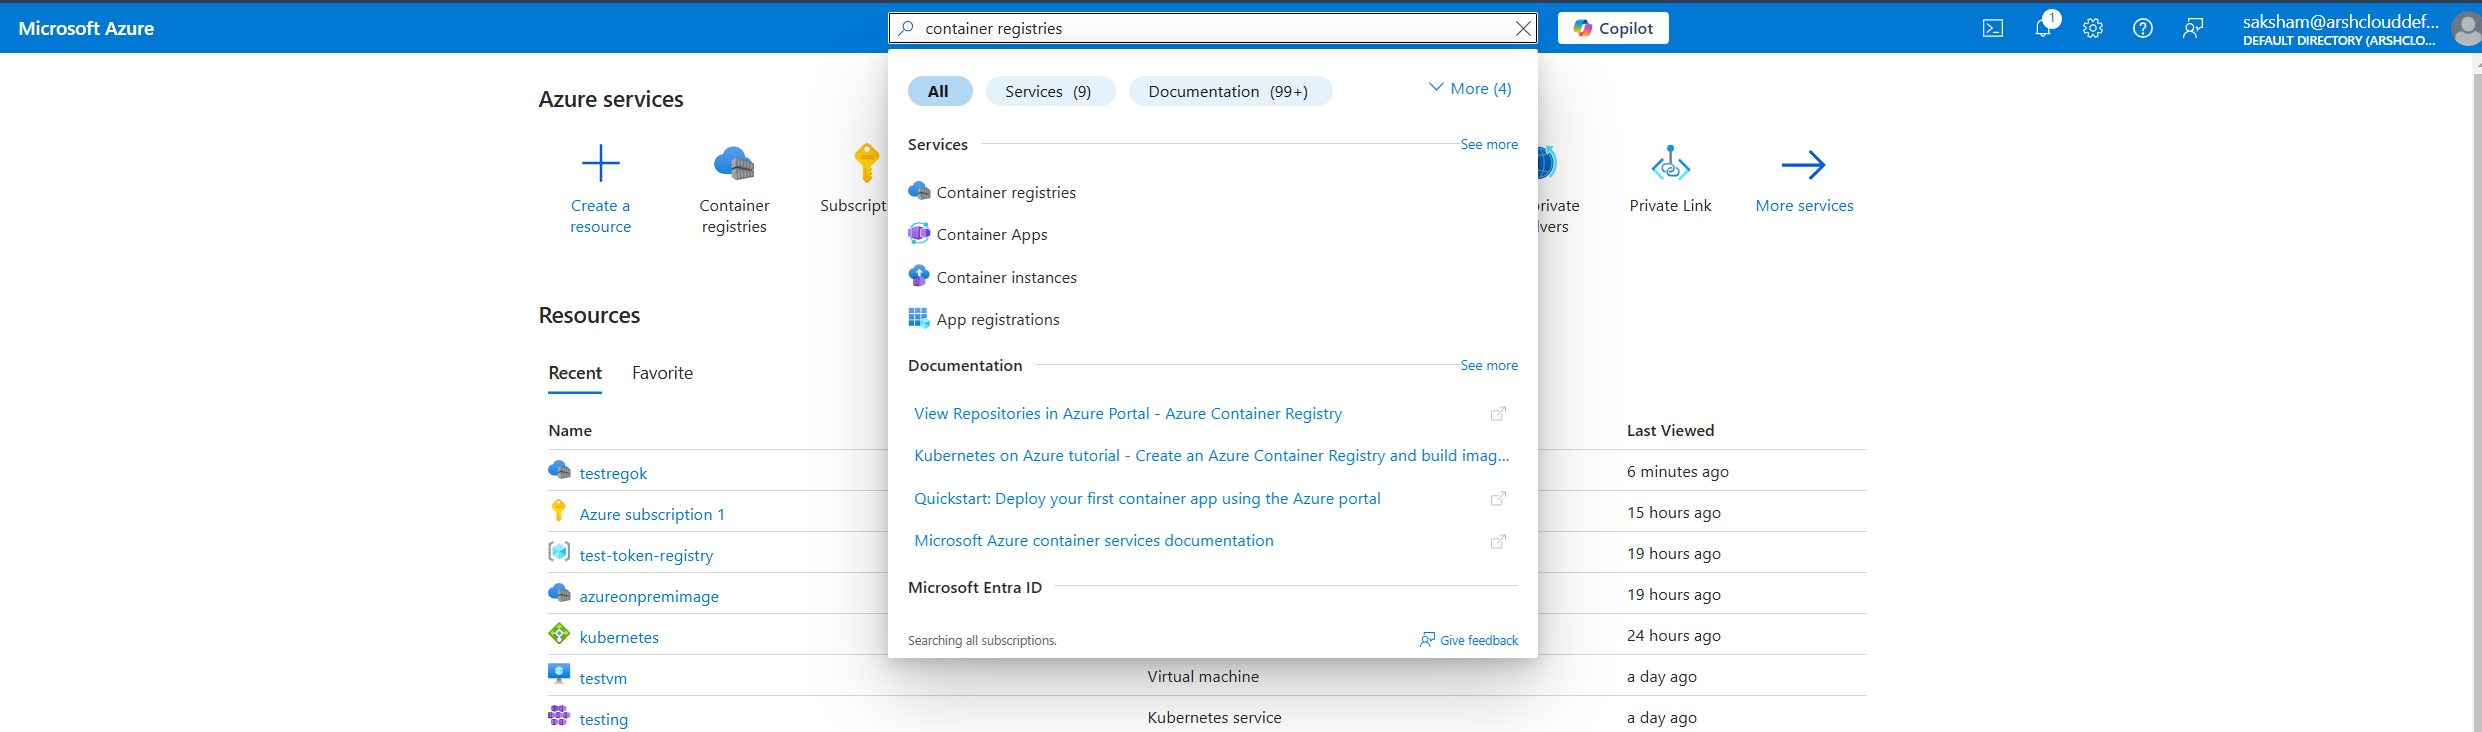Select the Services (9) filter pill

1049,91
